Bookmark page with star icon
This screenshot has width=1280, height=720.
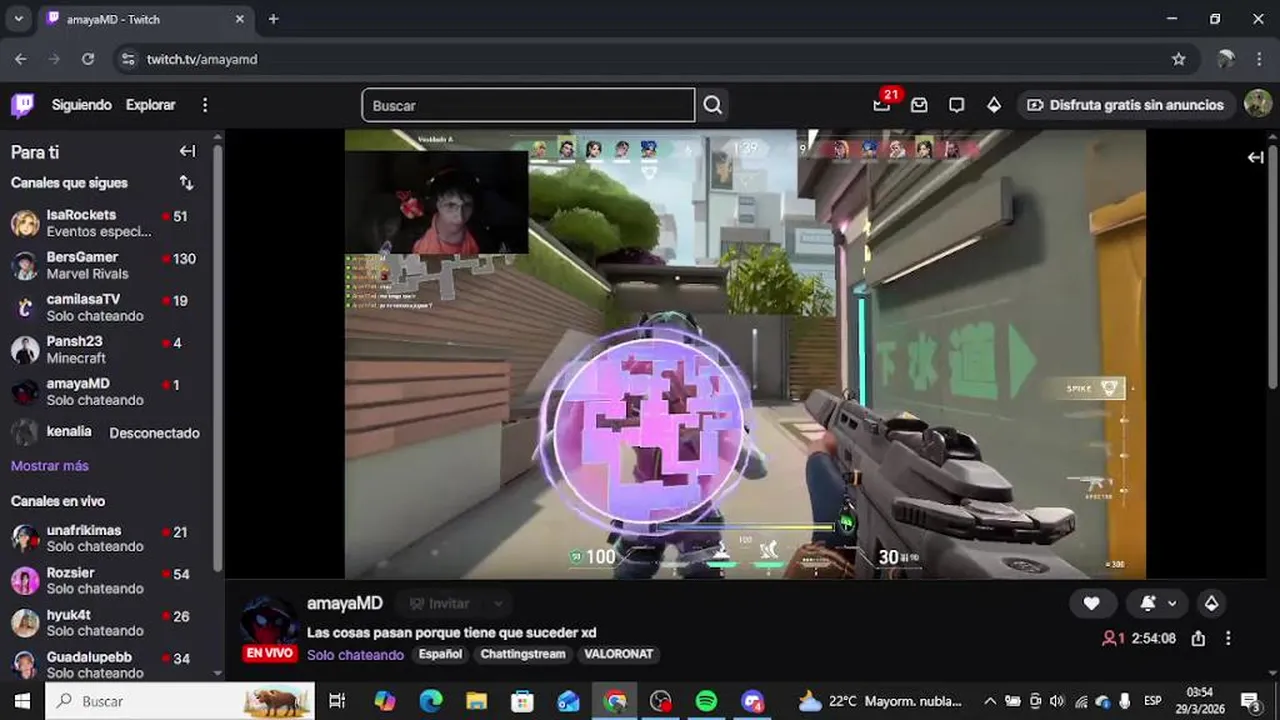pos(1179,59)
